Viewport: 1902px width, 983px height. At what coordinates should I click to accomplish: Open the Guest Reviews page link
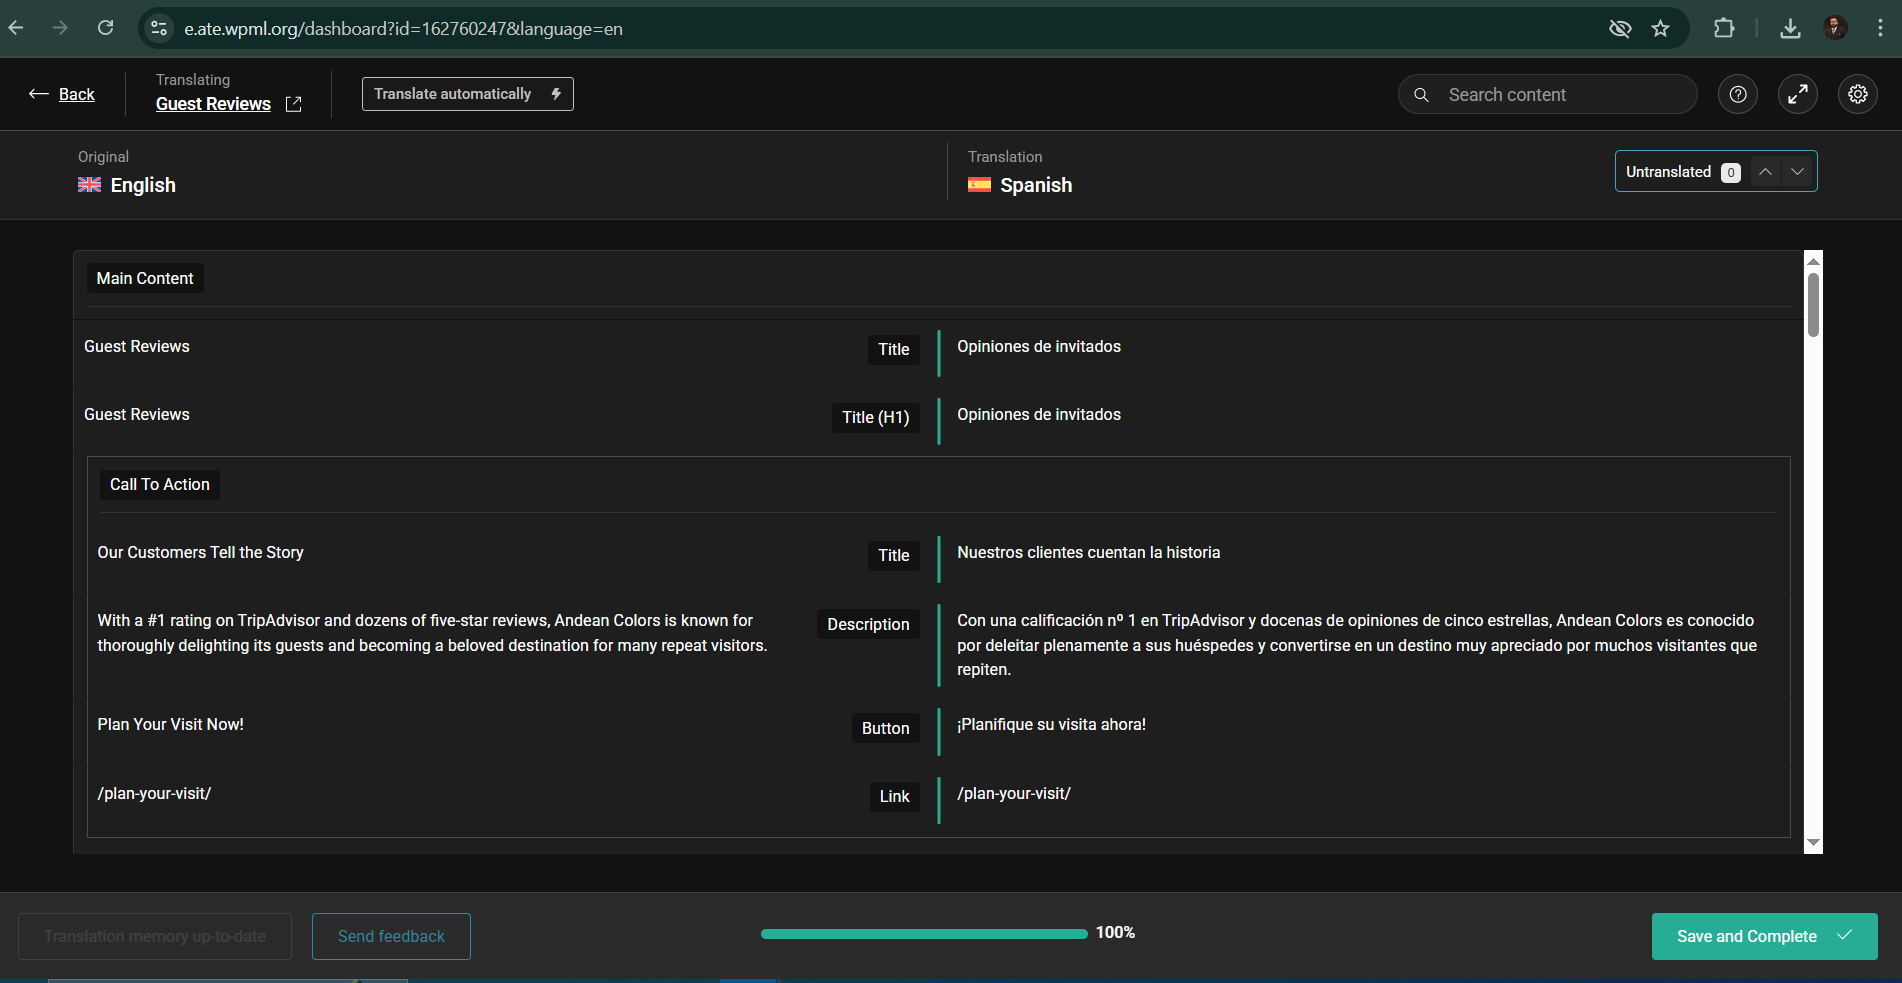tap(213, 104)
